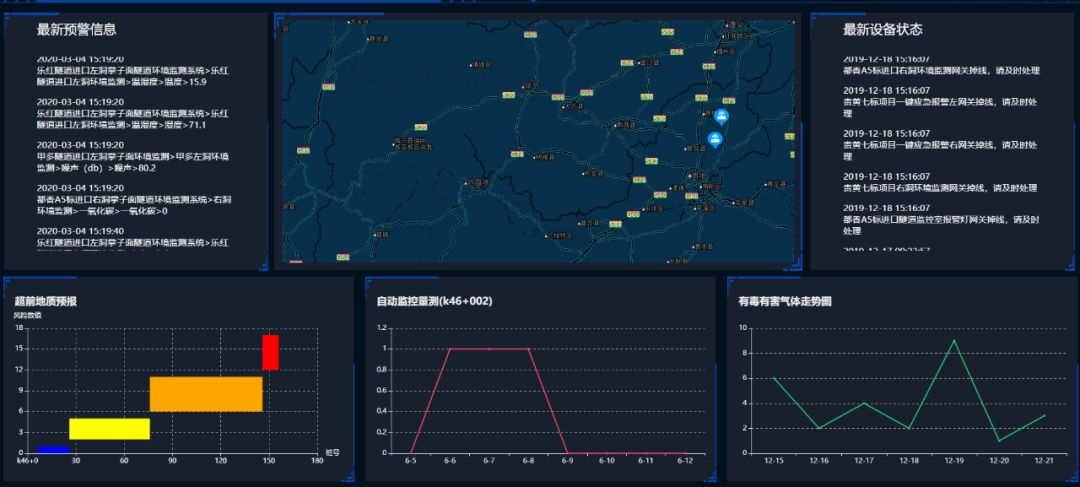The image size is (1080, 487).
Task: Click the upper blue tunnel marker on map
Action: pos(722,115)
